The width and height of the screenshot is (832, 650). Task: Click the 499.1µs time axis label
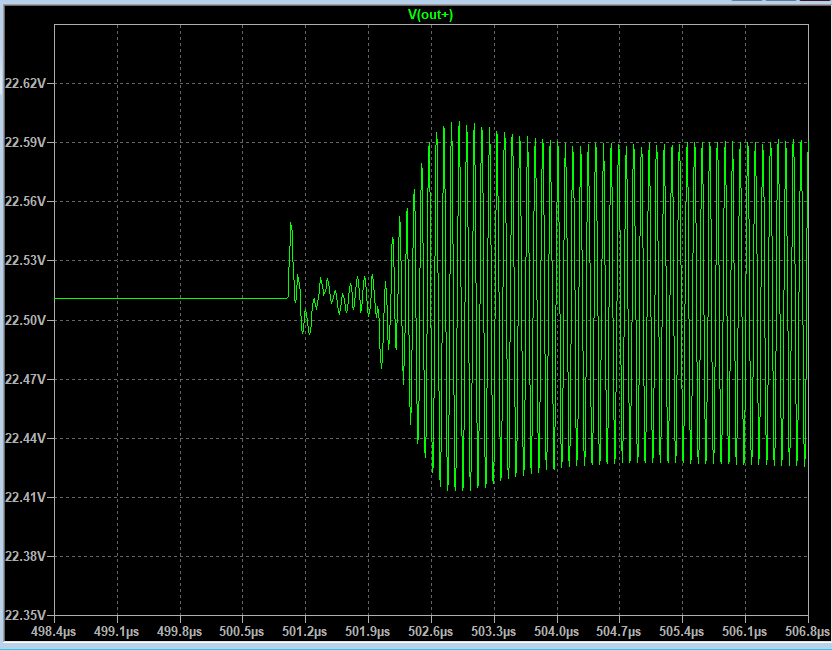click(116, 631)
